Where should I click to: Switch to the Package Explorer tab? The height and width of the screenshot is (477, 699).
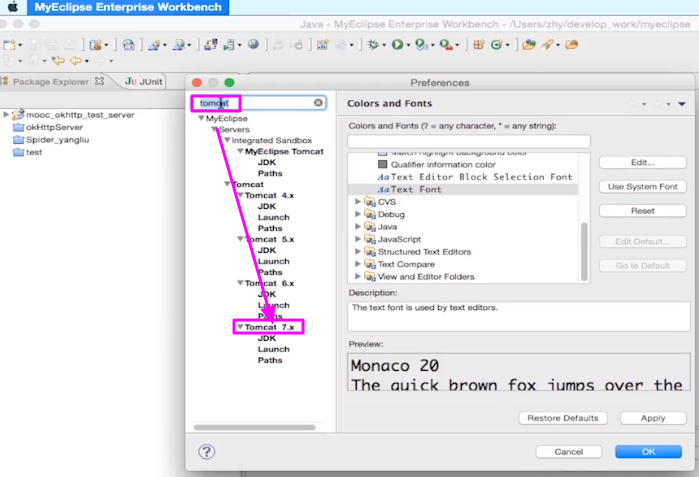(50, 82)
